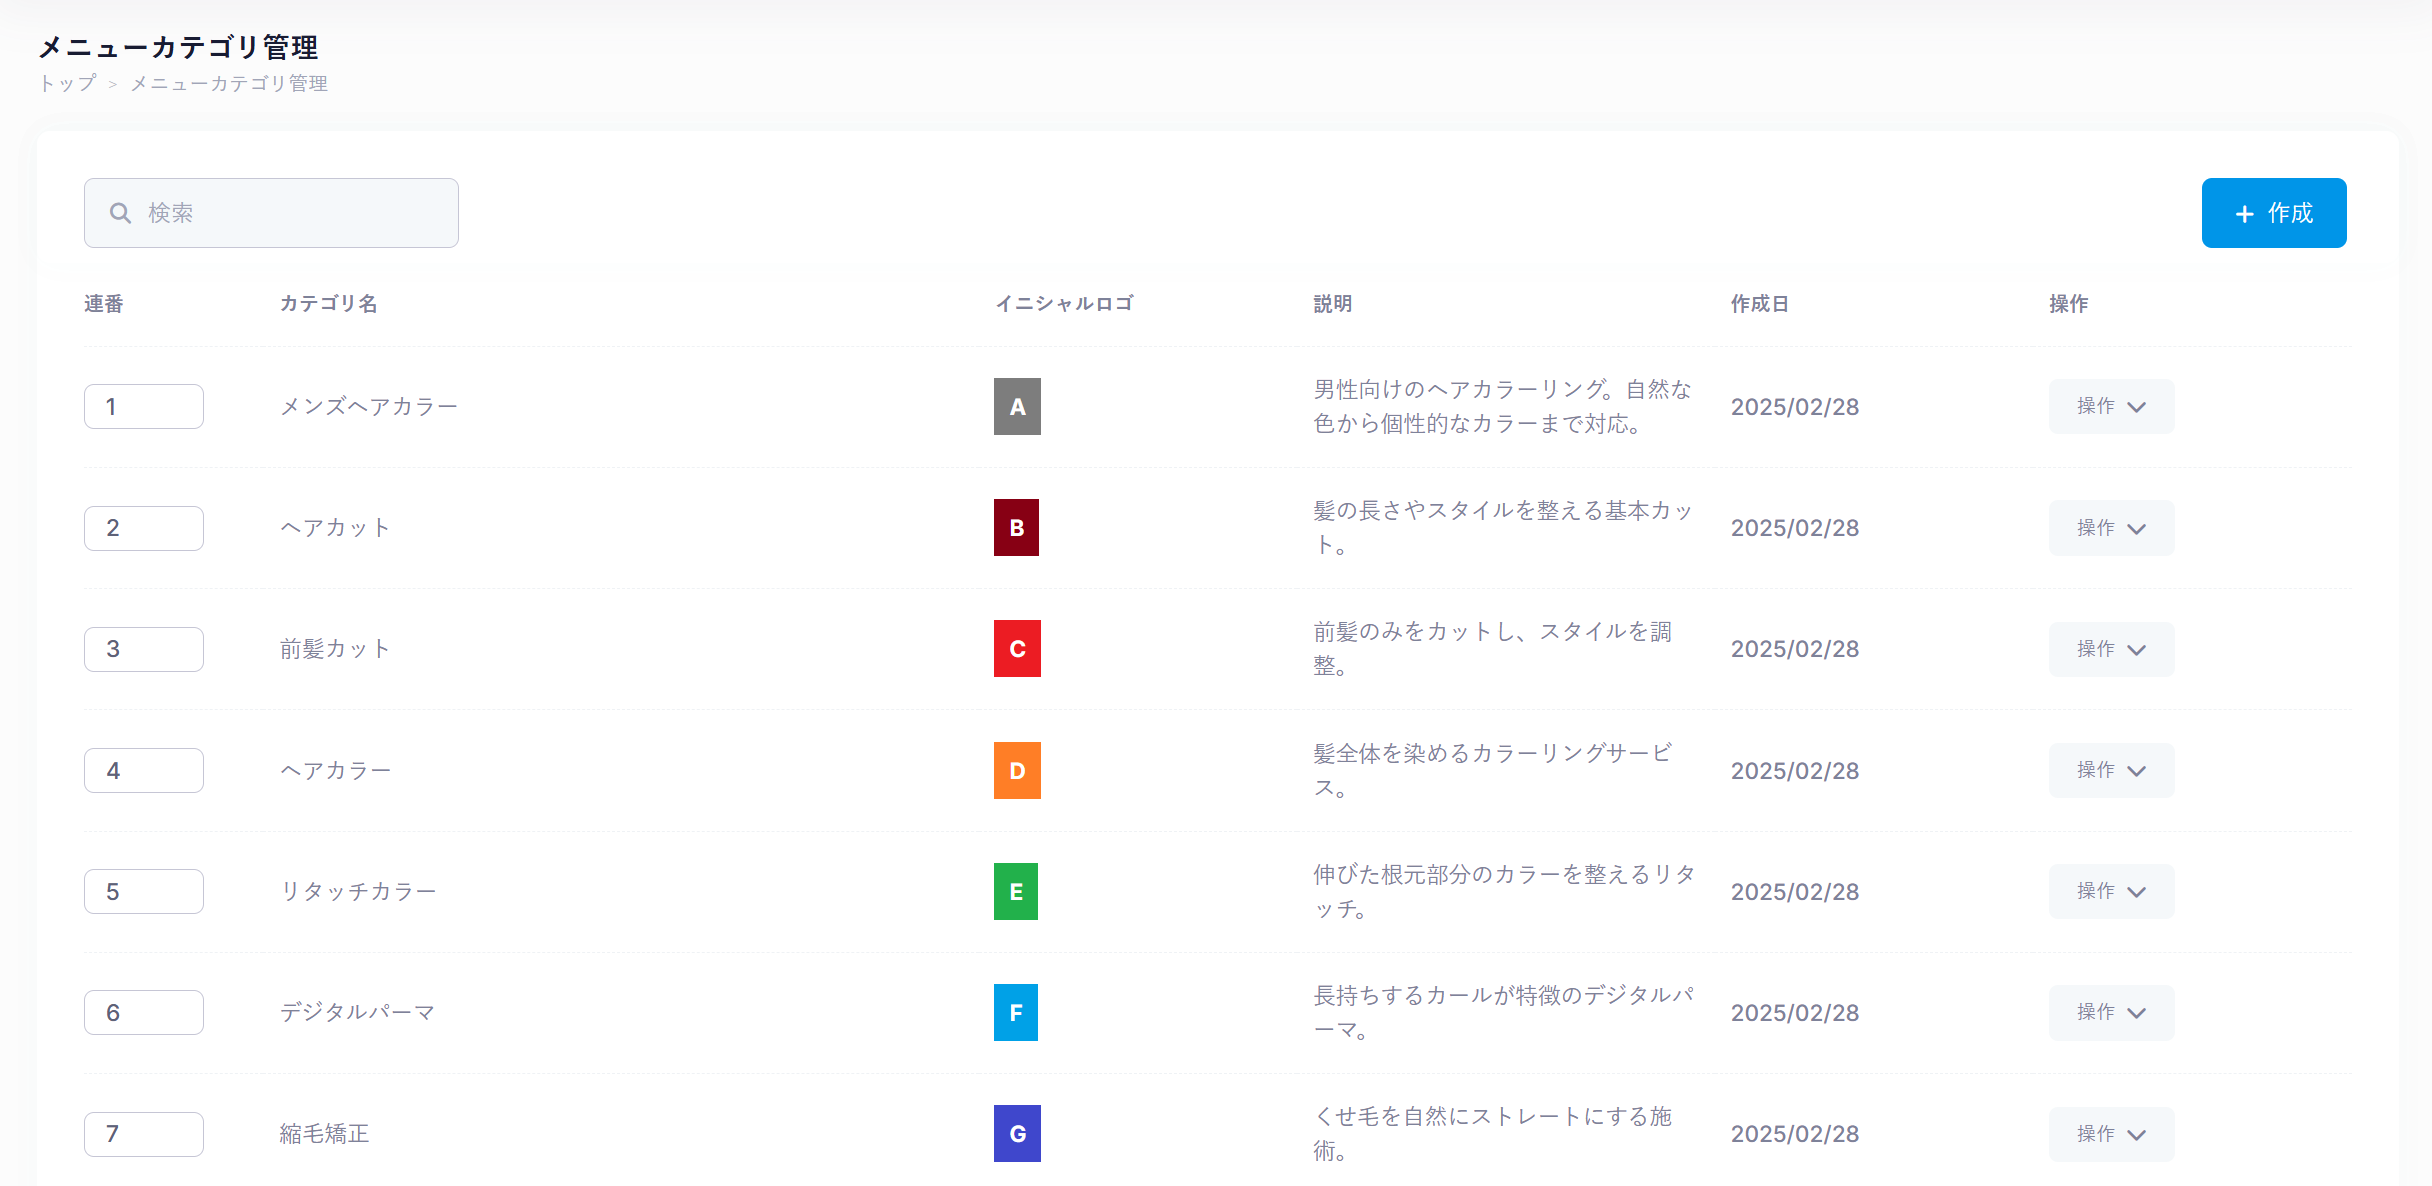Viewport: 2432px width, 1186px height.
Task: Click the indigo G initial logo
Action: (x=1017, y=1134)
